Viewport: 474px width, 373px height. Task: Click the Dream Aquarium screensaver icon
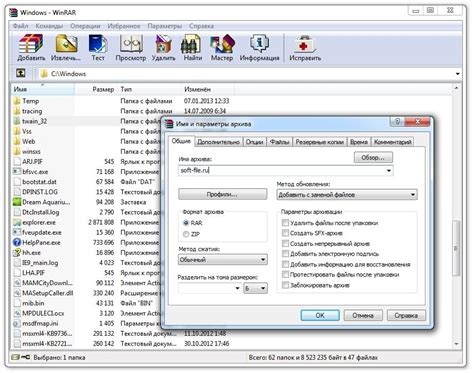pyautogui.click(x=17, y=202)
